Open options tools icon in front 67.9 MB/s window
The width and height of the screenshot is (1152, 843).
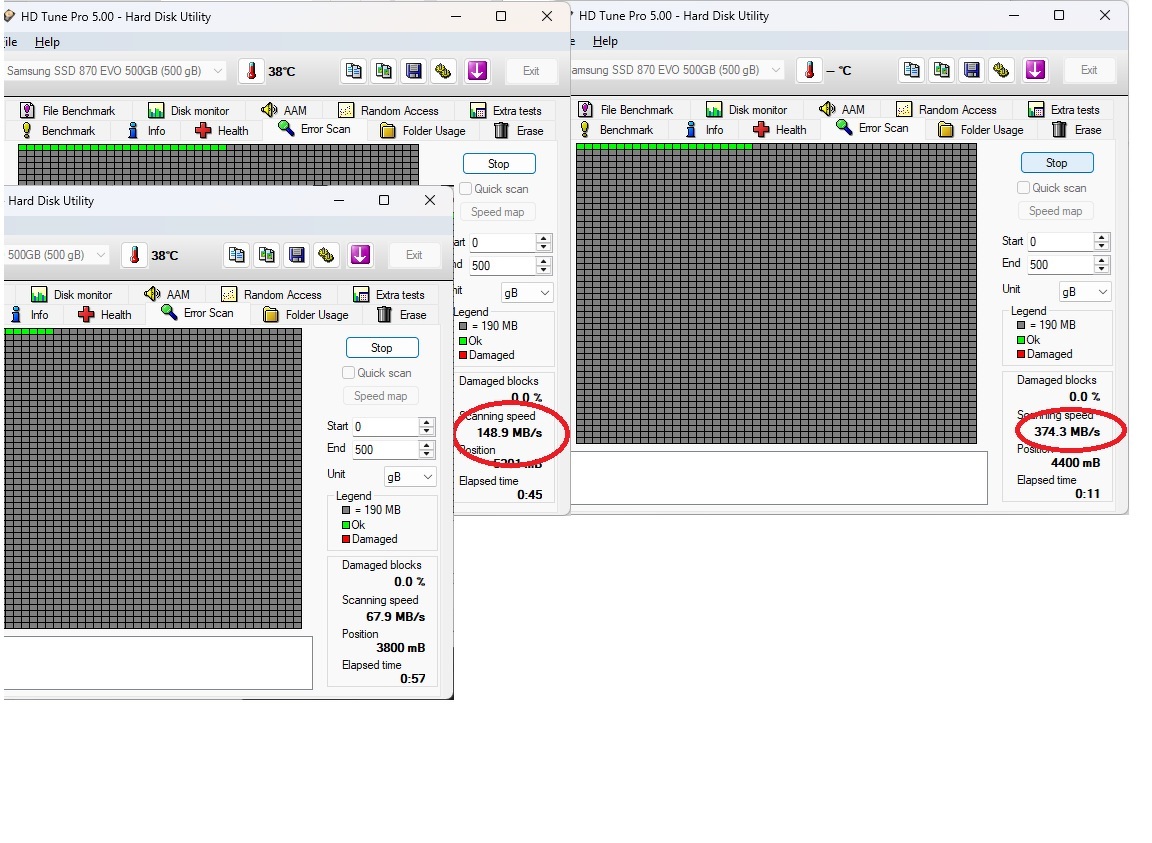click(x=326, y=254)
